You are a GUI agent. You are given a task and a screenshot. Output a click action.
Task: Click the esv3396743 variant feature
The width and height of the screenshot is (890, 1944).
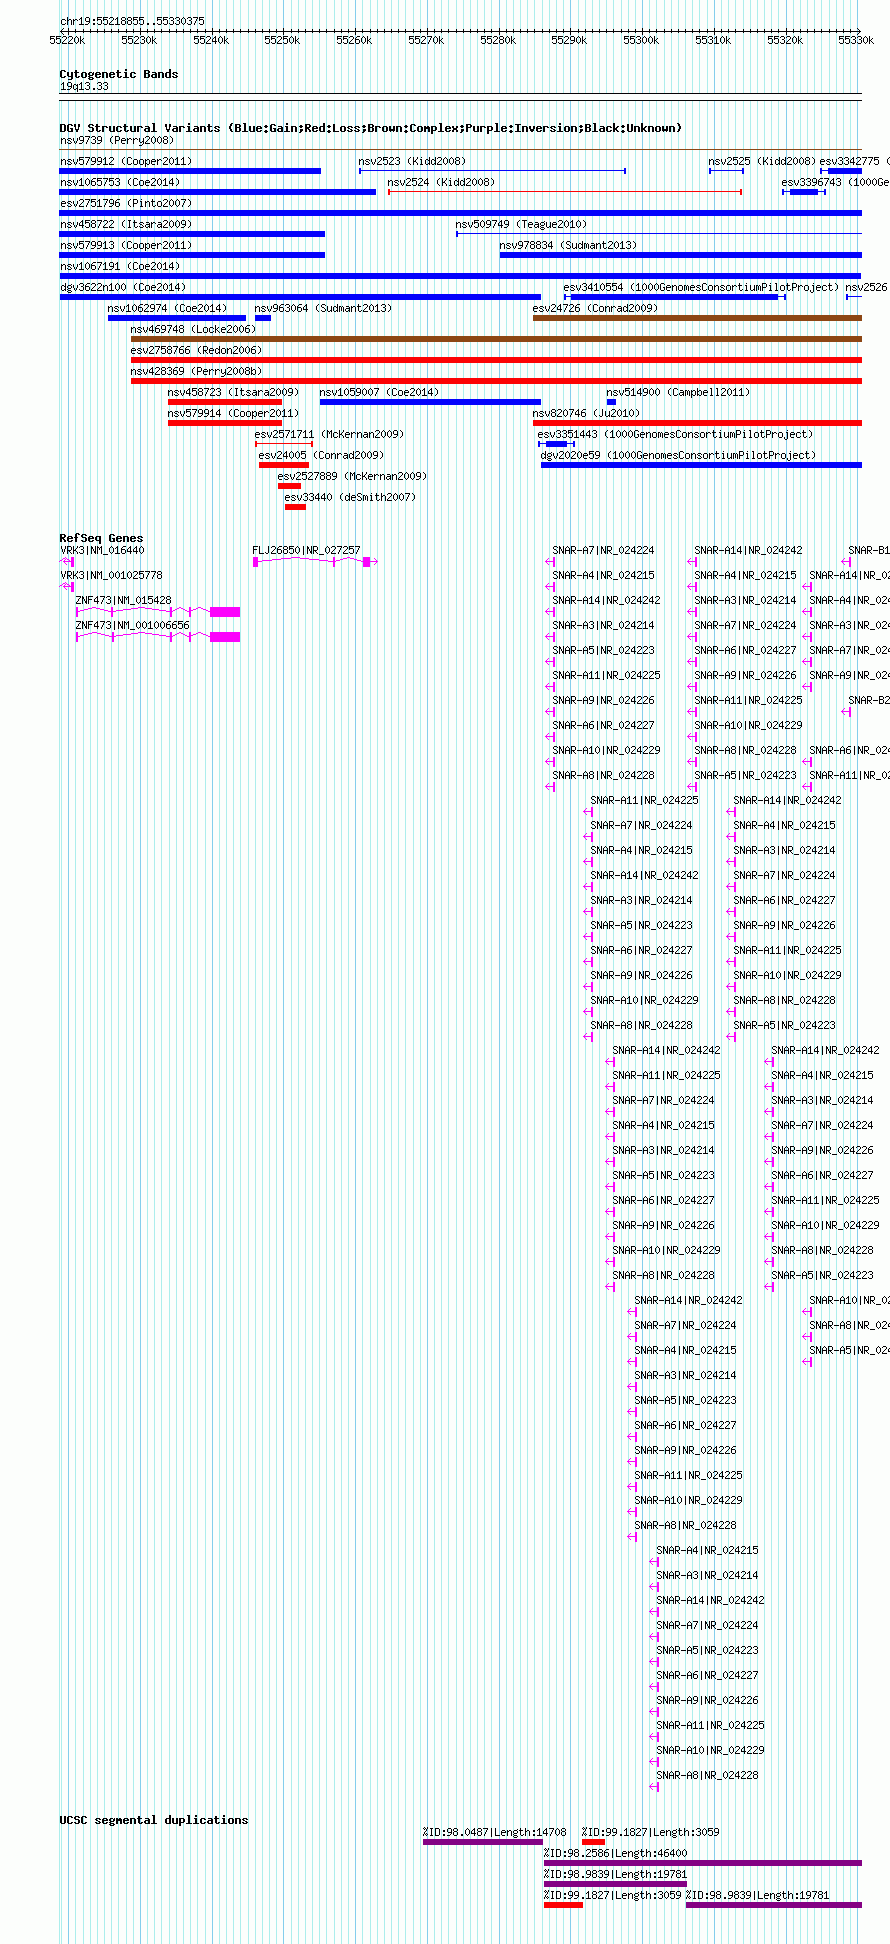pyautogui.click(x=803, y=192)
